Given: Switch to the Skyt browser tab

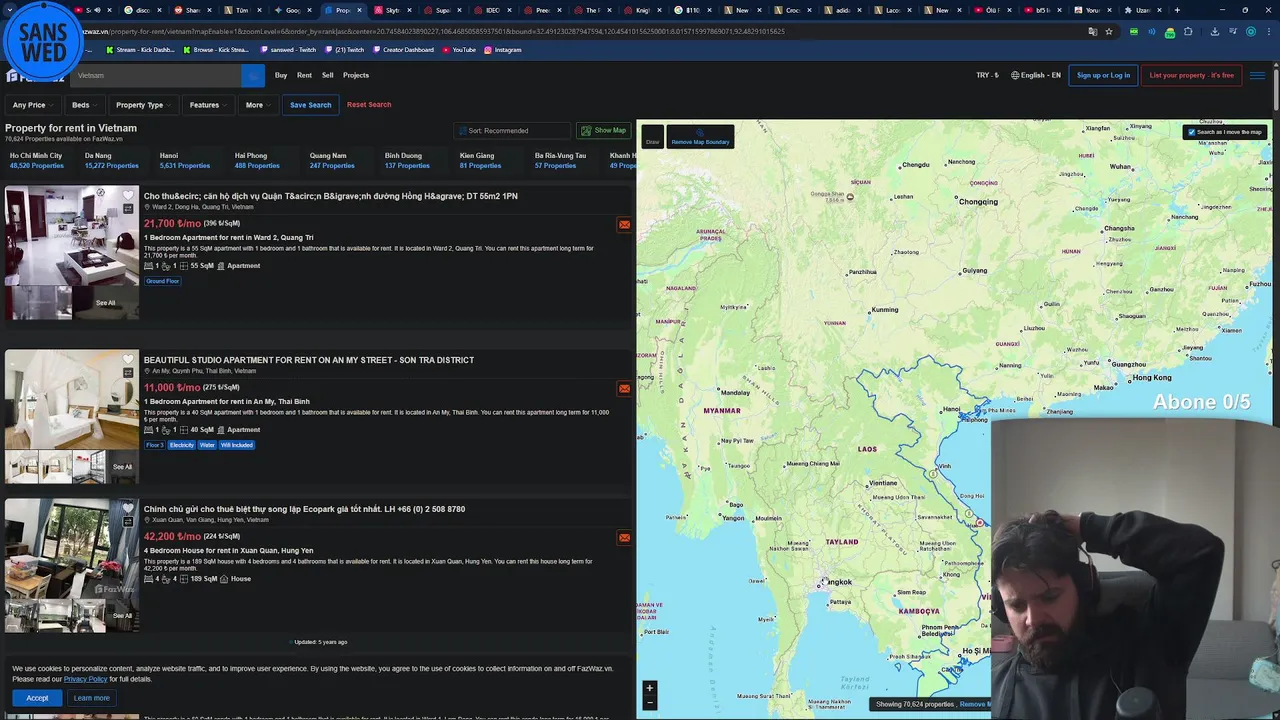Looking at the screenshot, I should (393, 10).
